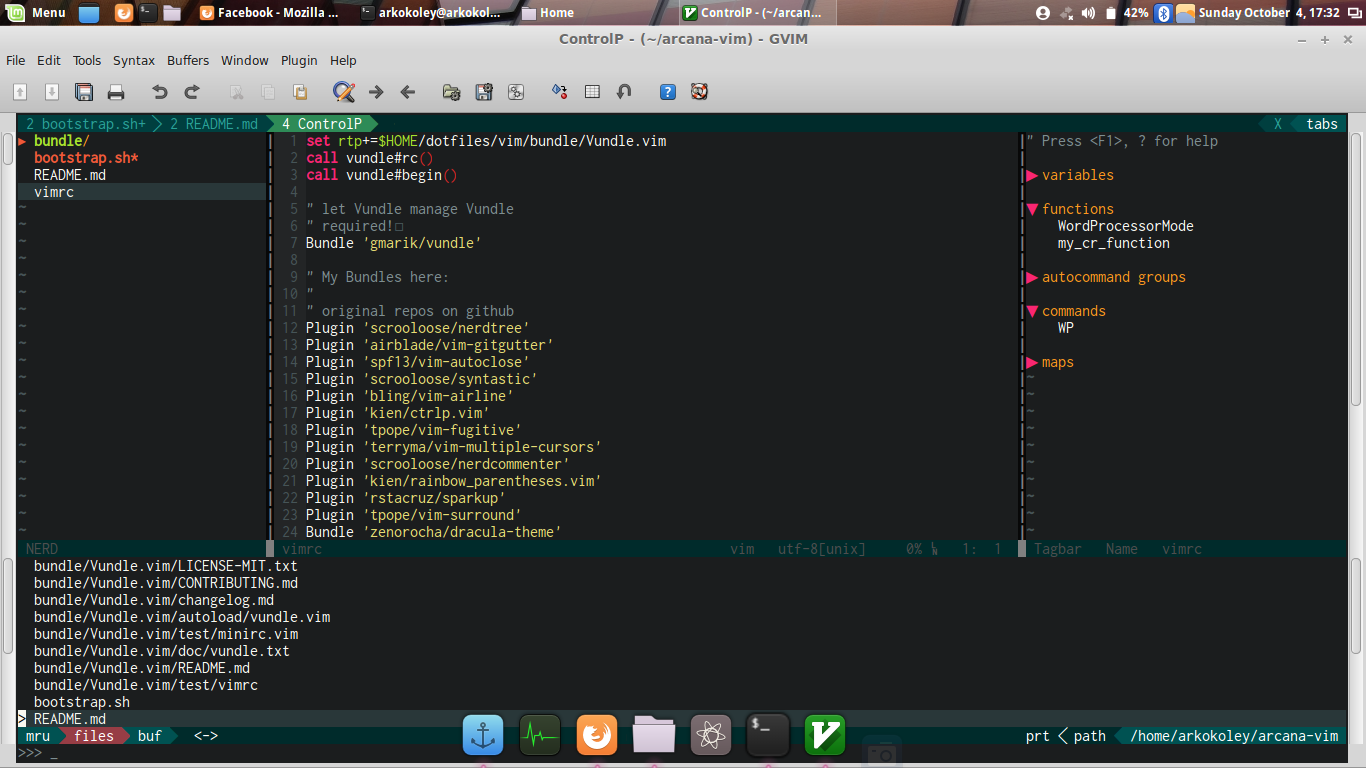Open the Help menu
Image resolution: width=1366 pixels, height=768 pixels.
[x=343, y=60]
